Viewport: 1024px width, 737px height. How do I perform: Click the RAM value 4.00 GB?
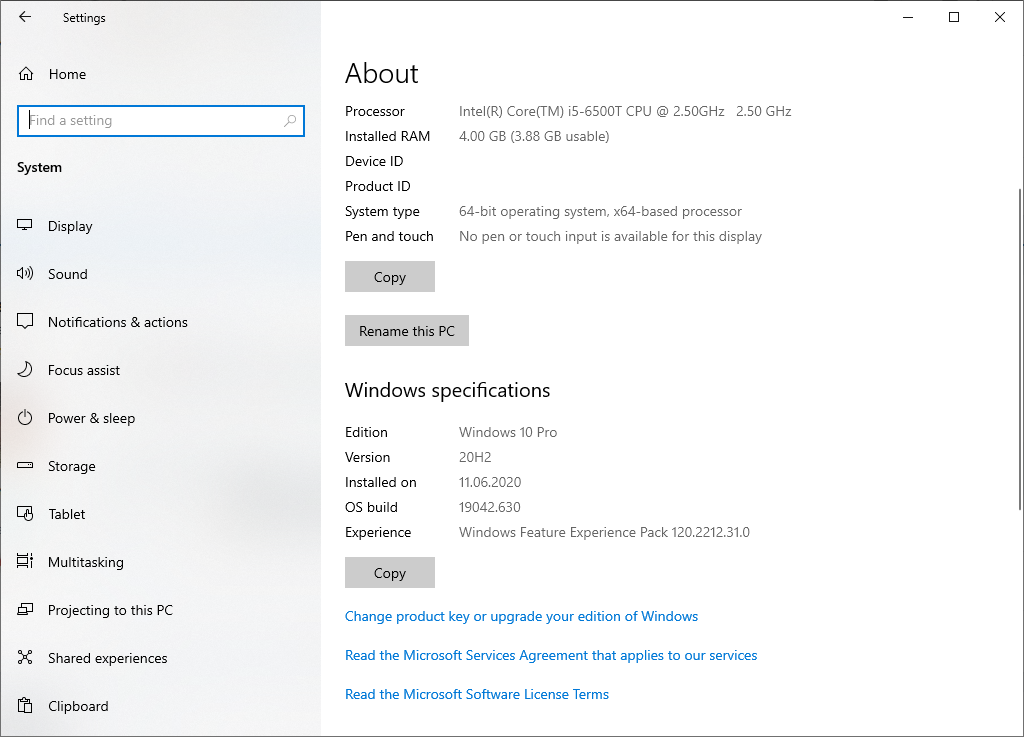[534, 136]
